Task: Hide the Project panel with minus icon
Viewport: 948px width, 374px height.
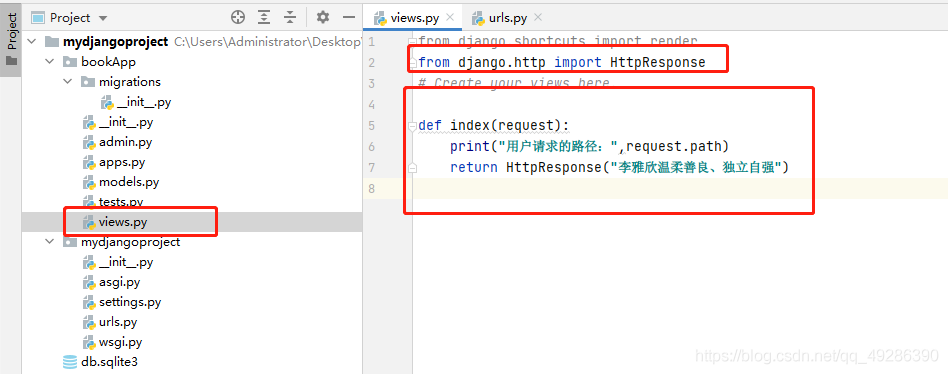Action: point(348,18)
